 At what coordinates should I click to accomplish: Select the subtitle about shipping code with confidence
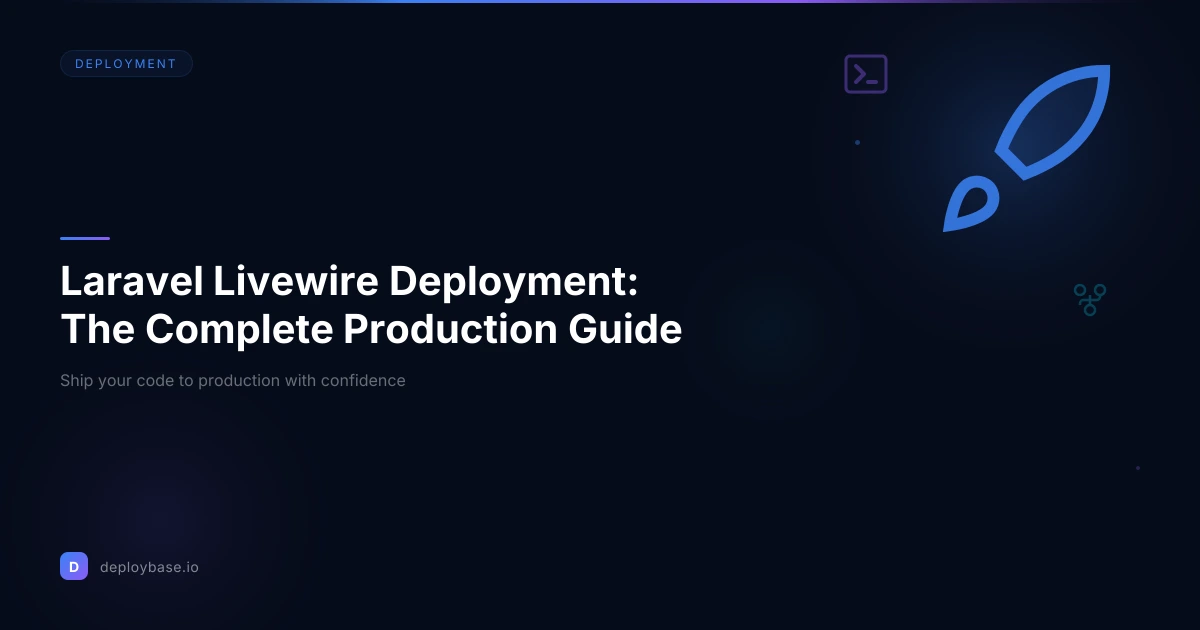pyautogui.click(x=233, y=381)
